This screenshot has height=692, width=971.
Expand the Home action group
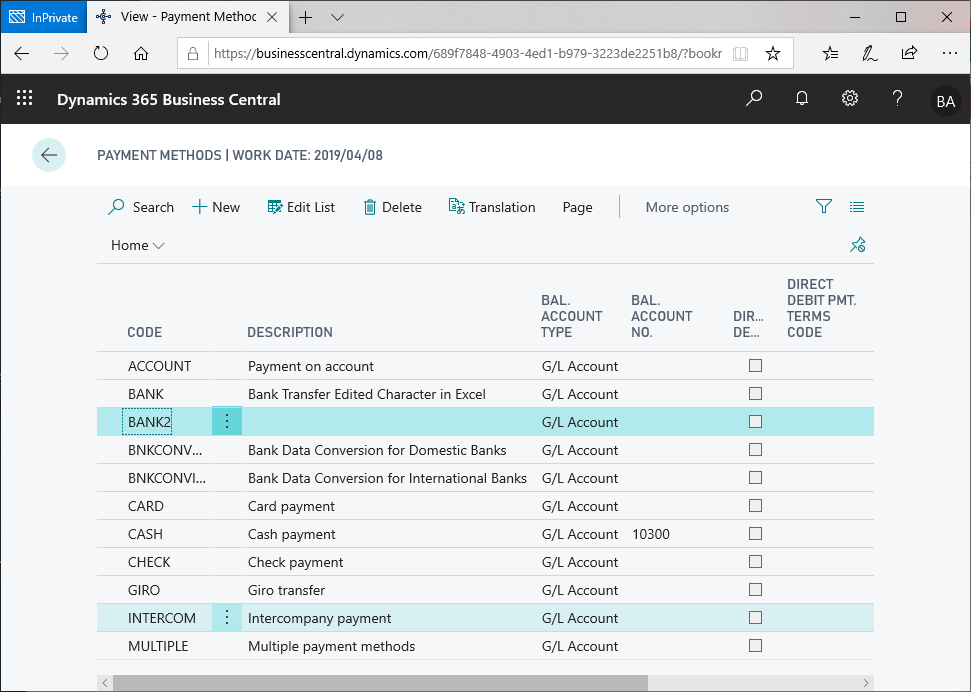[x=137, y=245]
